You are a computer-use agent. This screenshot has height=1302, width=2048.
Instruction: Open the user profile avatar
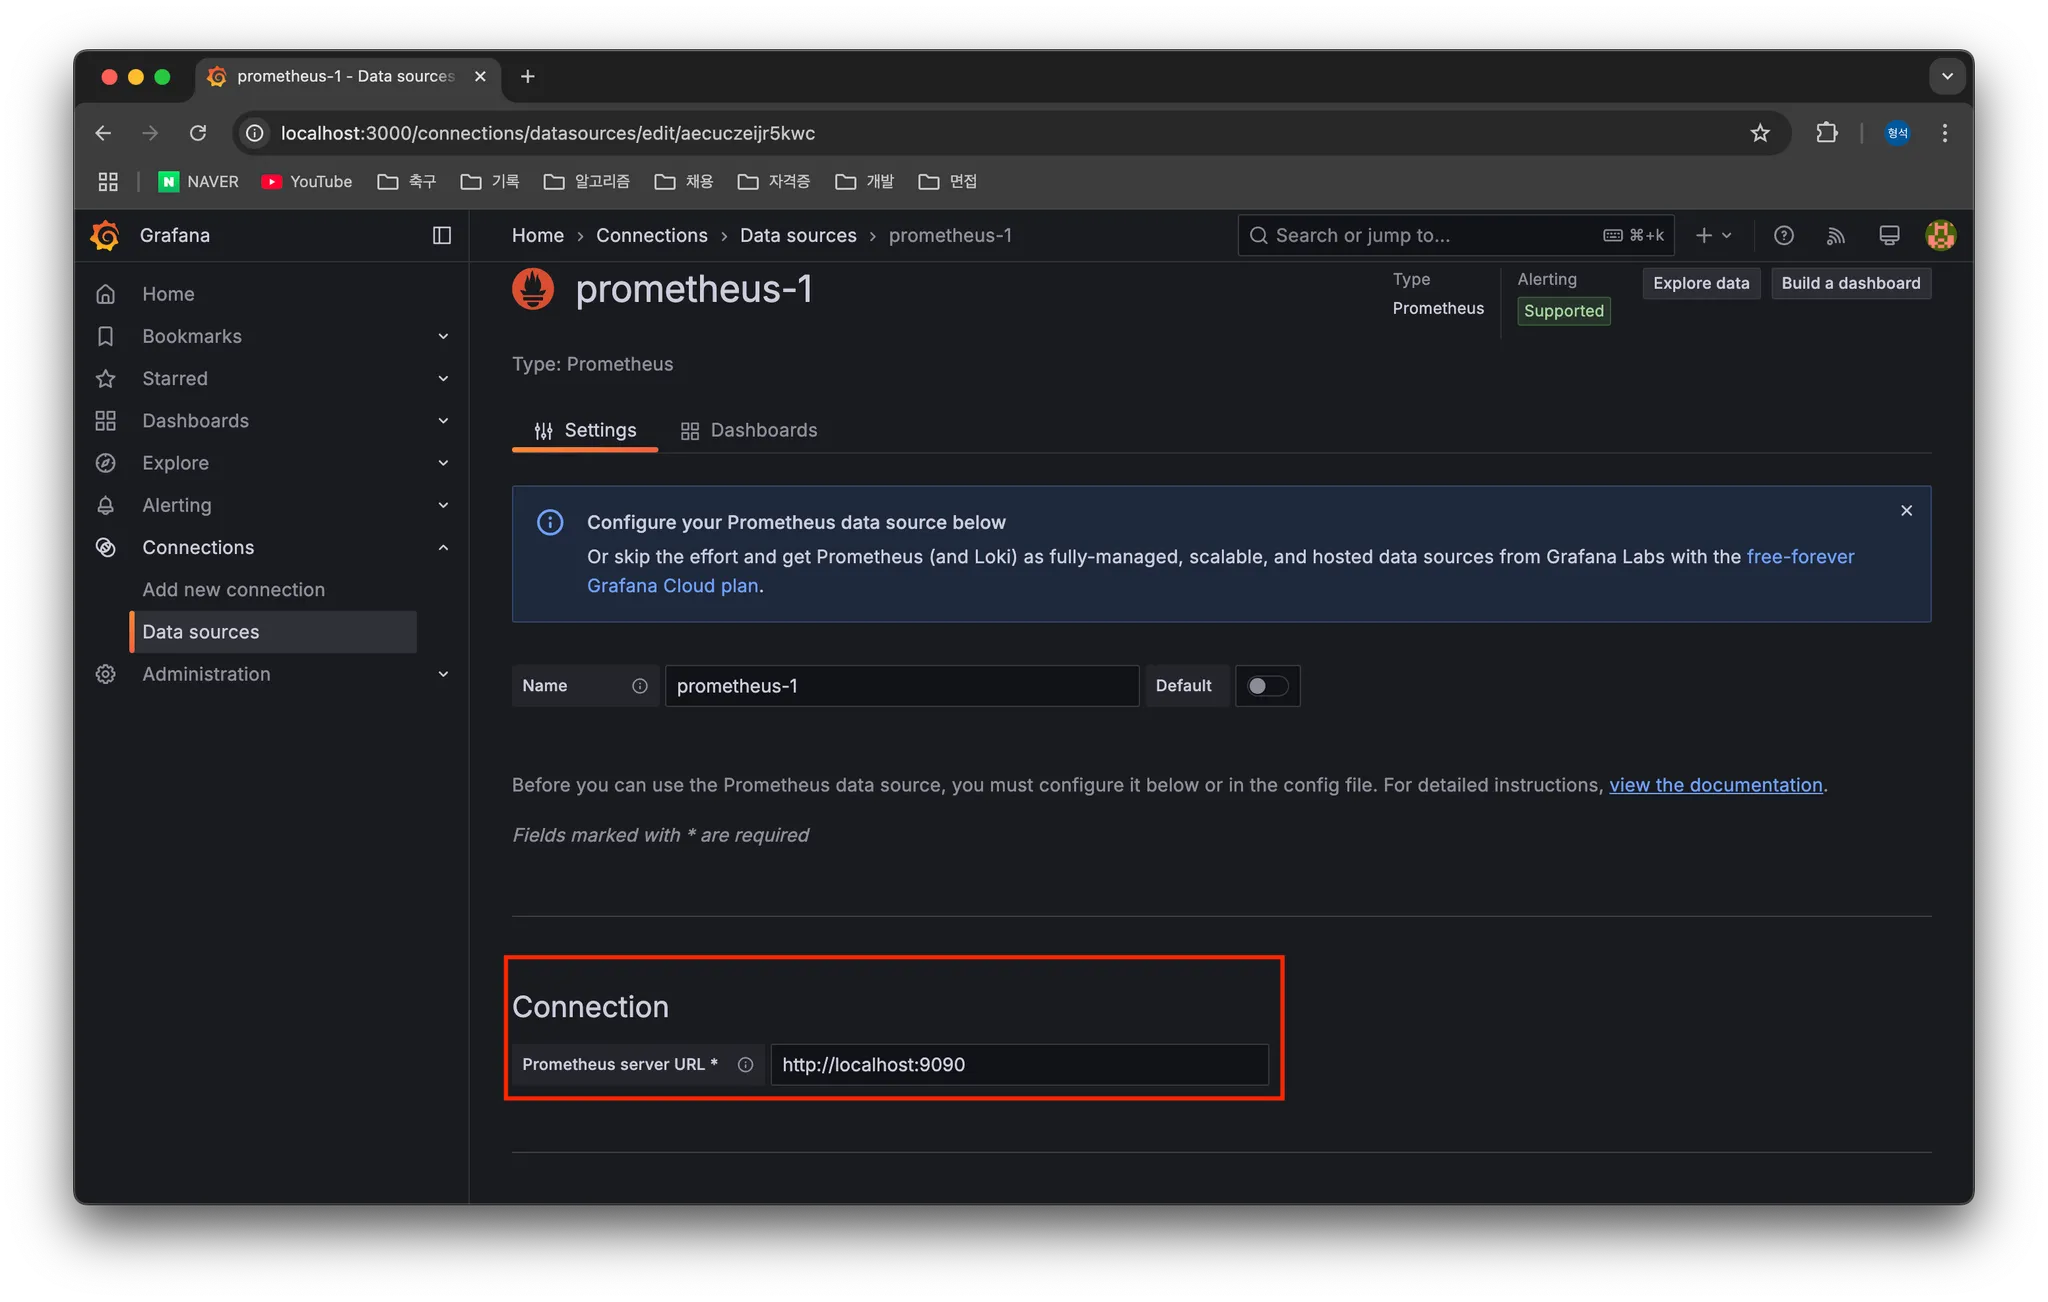pyautogui.click(x=1940, y=235)
